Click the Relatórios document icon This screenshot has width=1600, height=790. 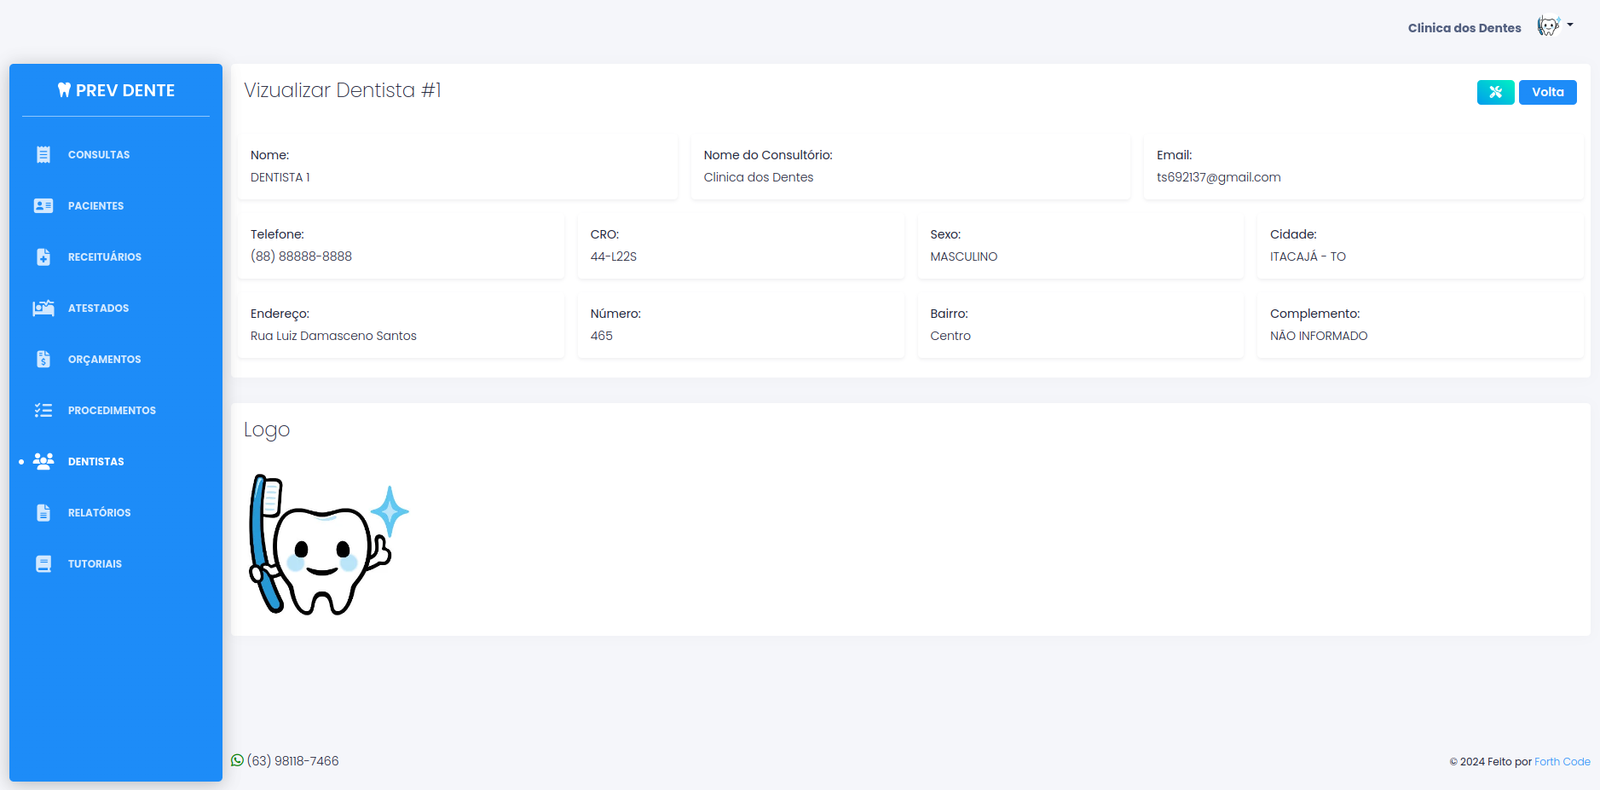43,513
